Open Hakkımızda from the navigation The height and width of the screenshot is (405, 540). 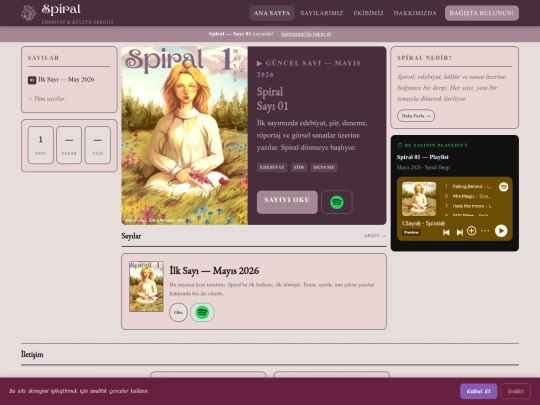[415, 13]
